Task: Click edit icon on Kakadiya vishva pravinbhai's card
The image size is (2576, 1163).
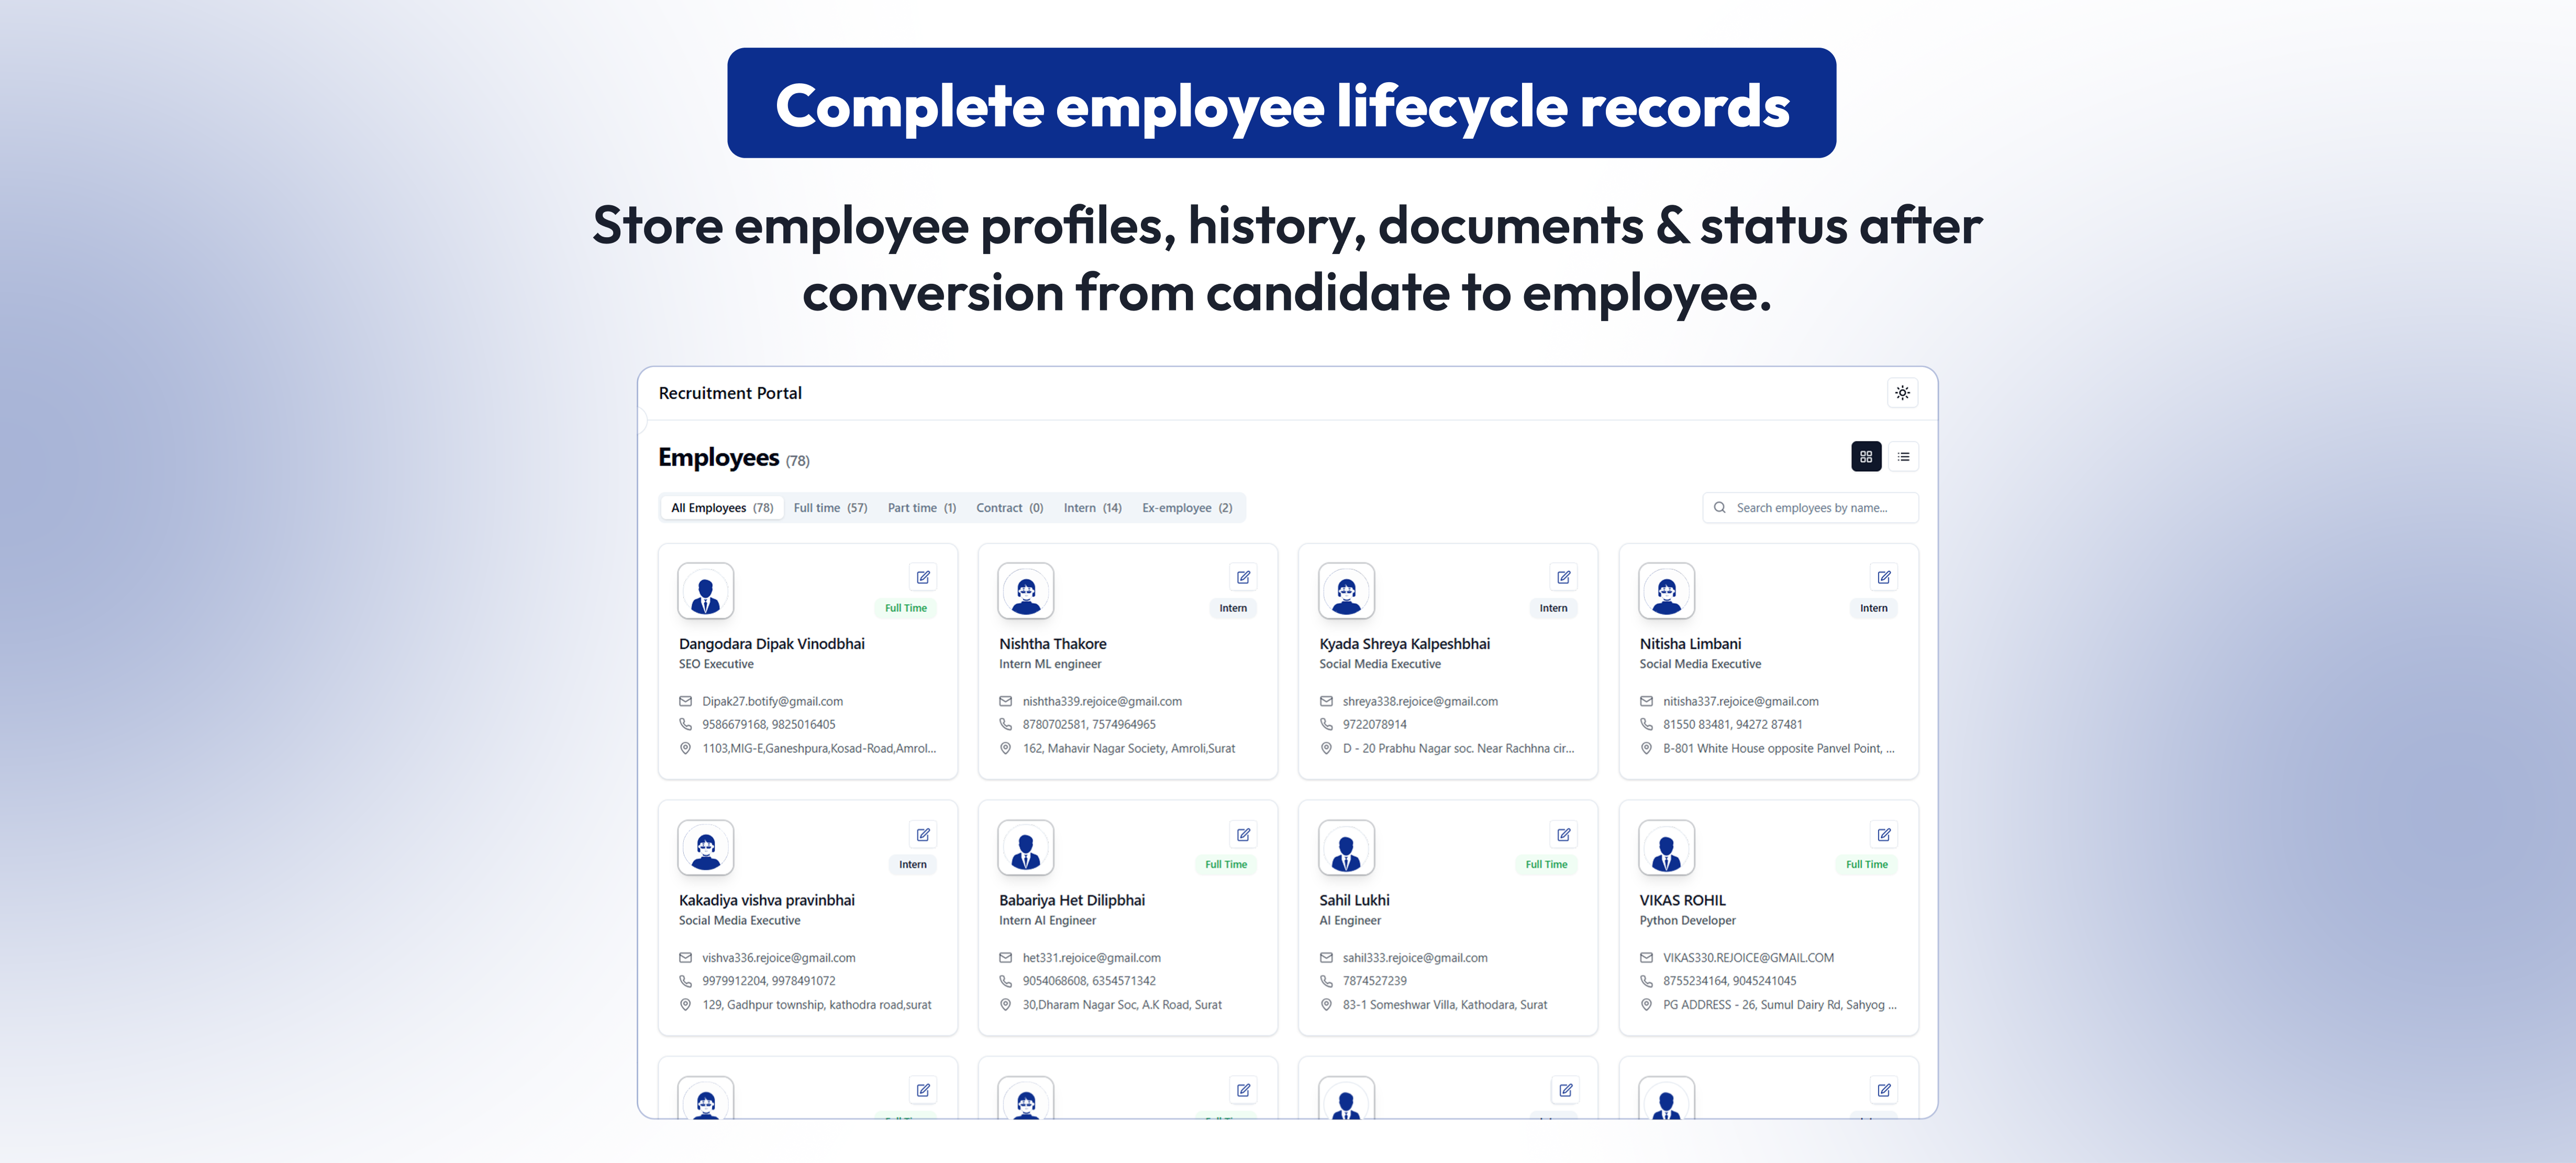Action: click(923, 834)
